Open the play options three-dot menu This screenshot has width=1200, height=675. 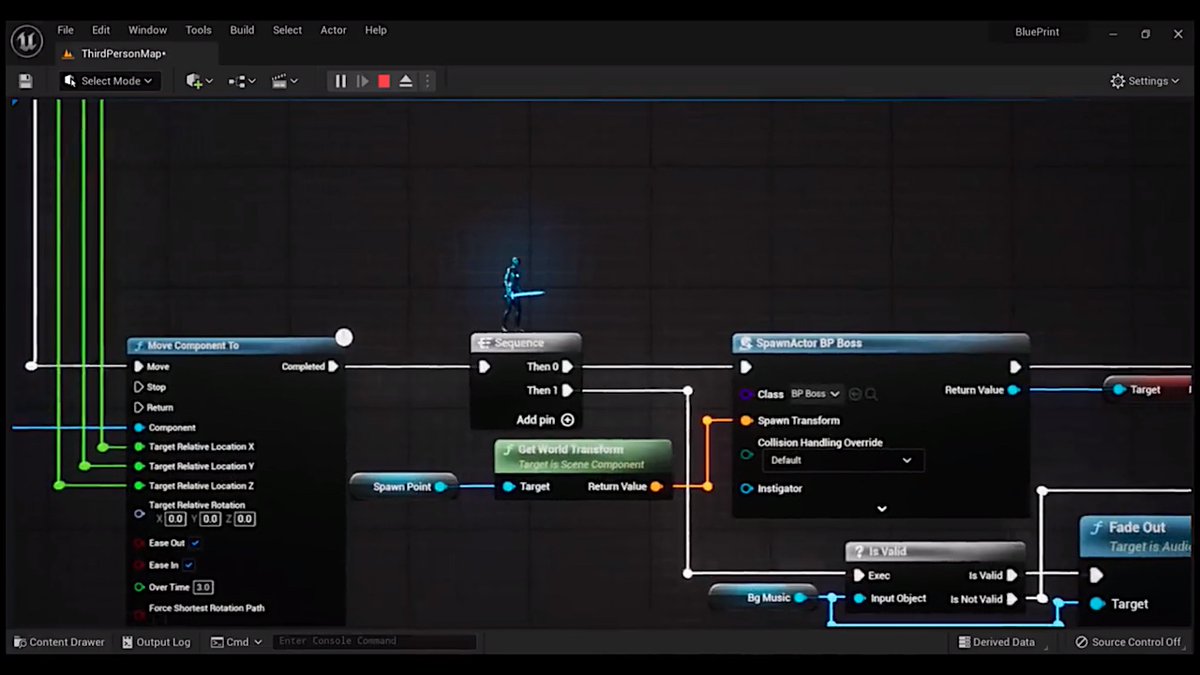[427, 81]
